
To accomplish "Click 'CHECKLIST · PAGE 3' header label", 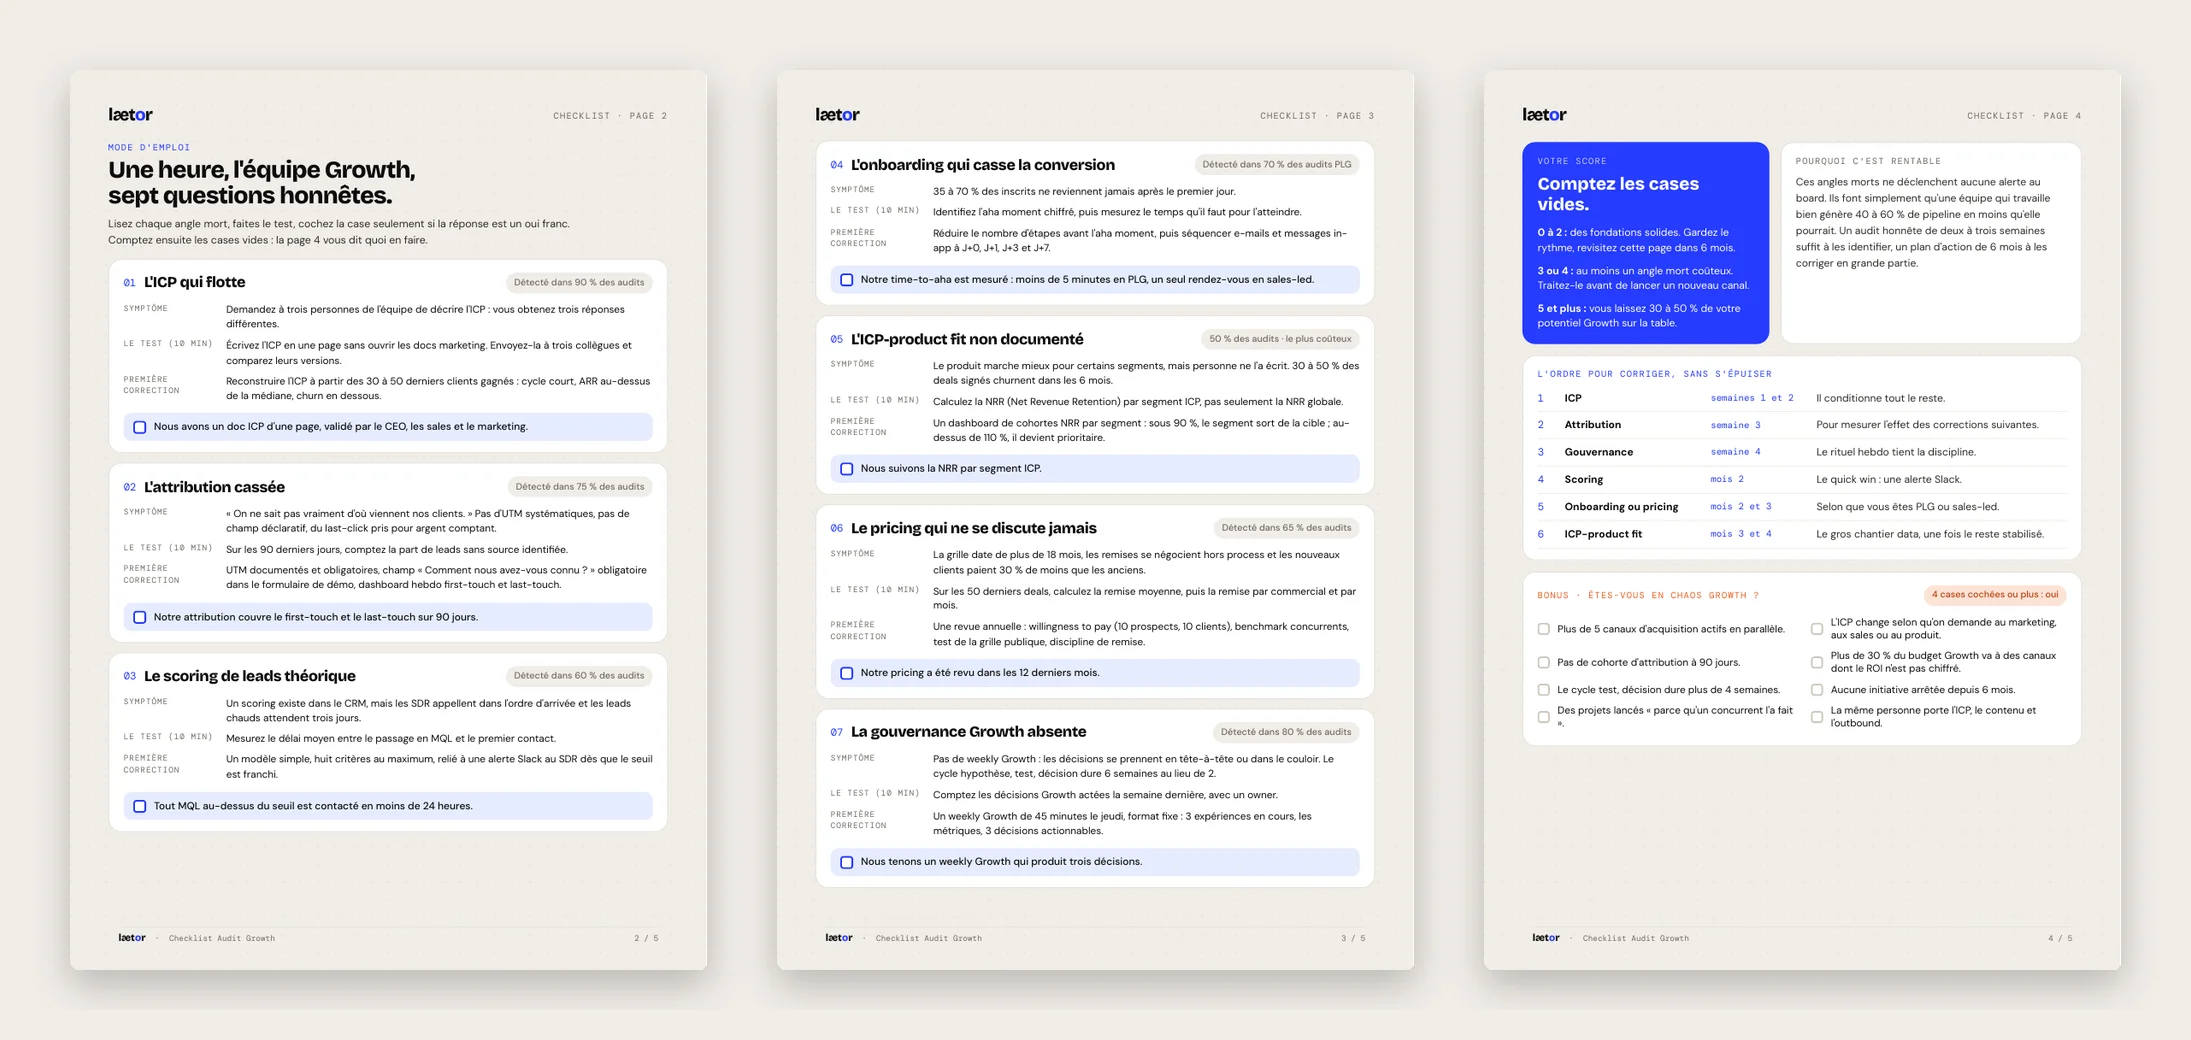I will click(1317, 116).
